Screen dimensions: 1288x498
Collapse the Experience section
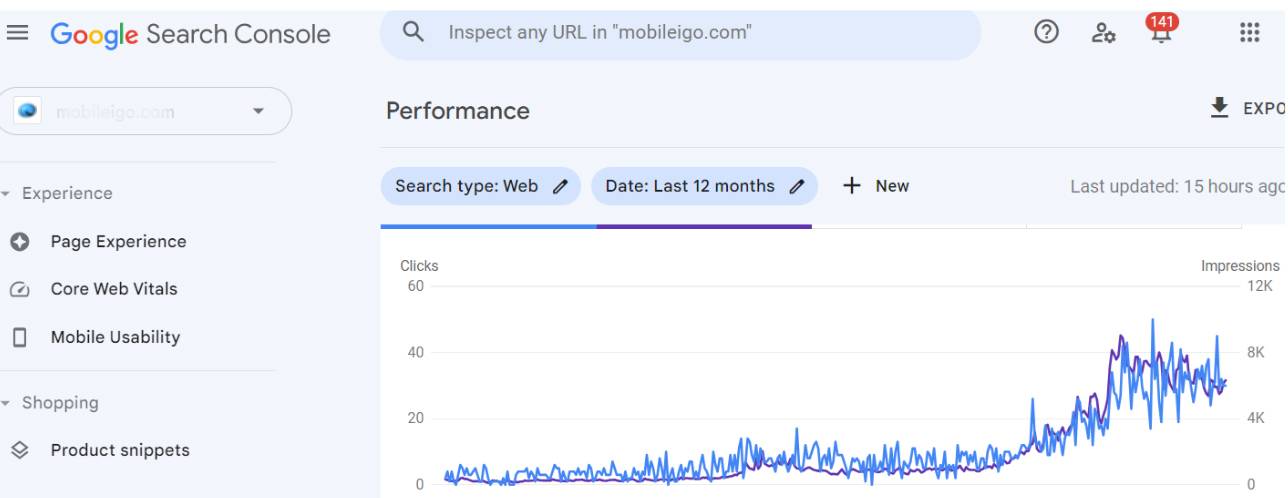(x=7, y=193)
